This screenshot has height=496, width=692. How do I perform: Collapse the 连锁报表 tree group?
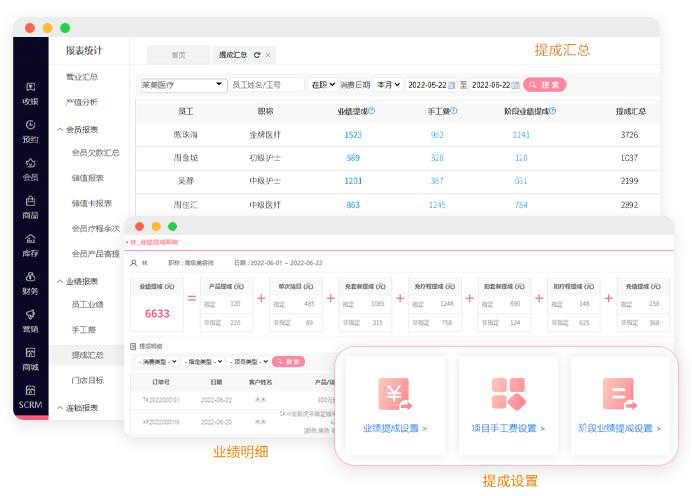tap(60, 408)
